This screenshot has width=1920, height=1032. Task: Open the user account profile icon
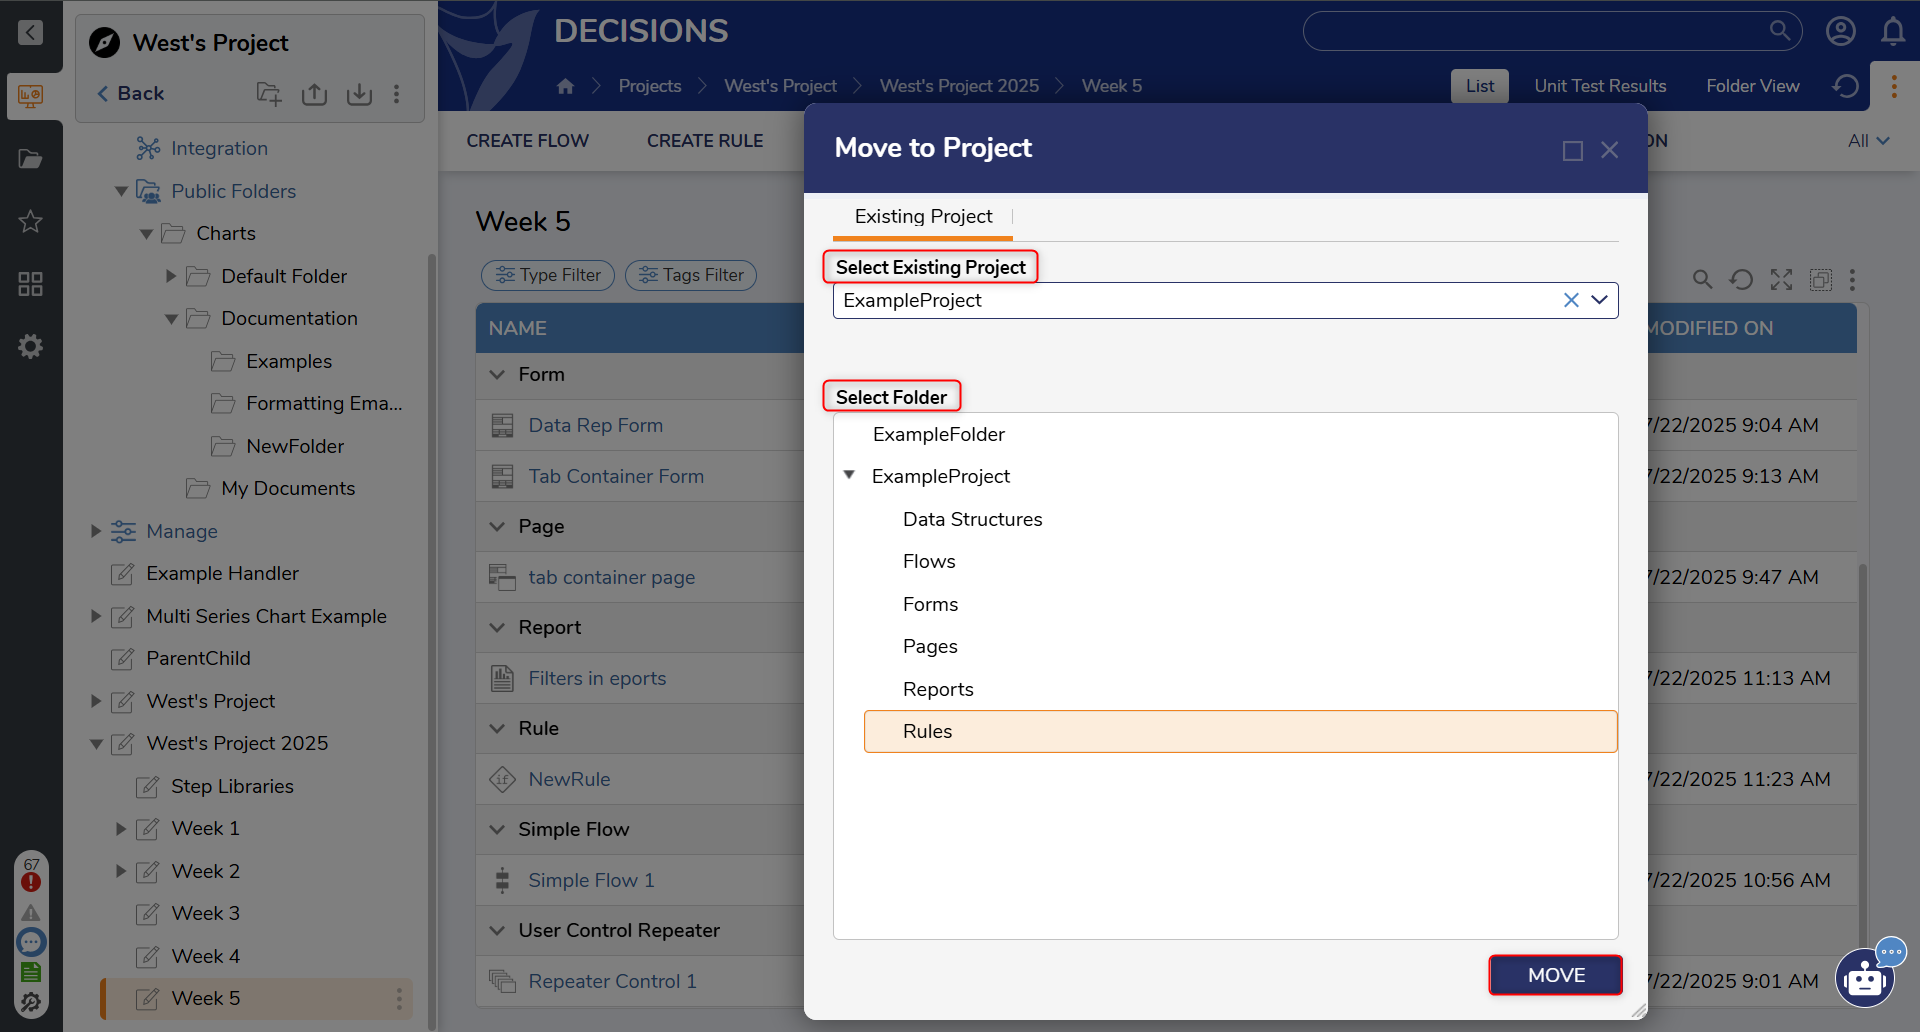[1840, 32]
